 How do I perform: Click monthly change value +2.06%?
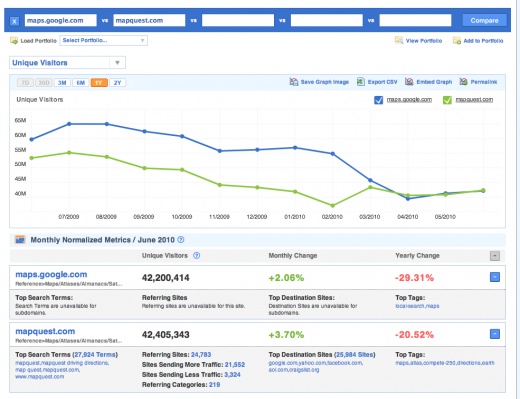click(x=286, y=278)
